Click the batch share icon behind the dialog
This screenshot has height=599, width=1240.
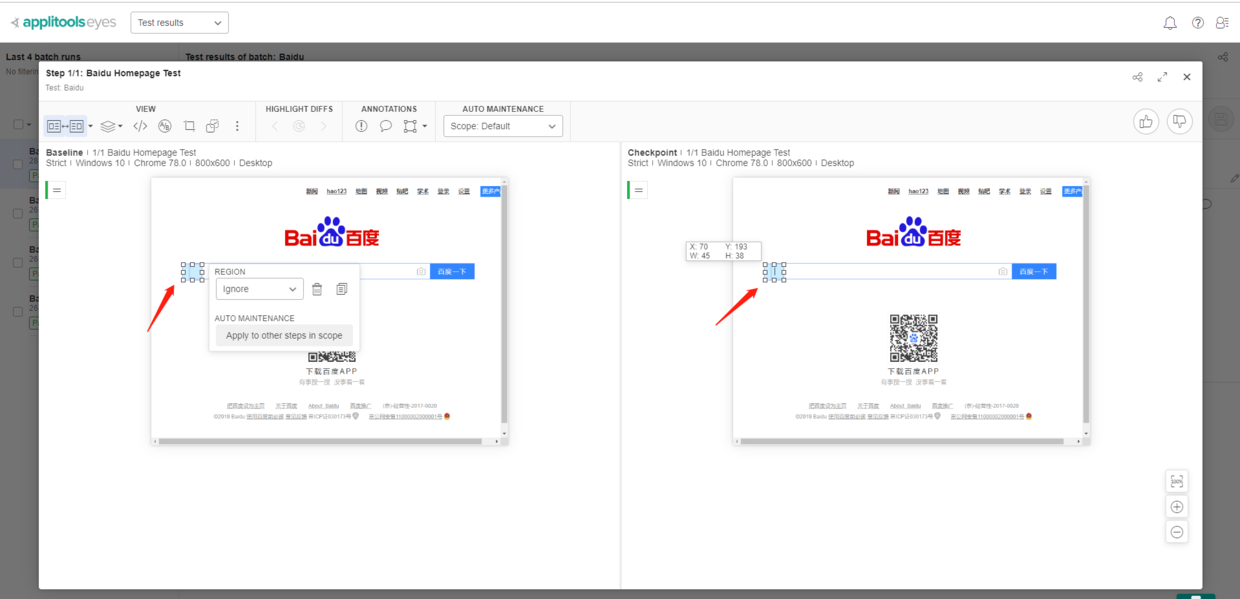click(x=1224, y=57)
